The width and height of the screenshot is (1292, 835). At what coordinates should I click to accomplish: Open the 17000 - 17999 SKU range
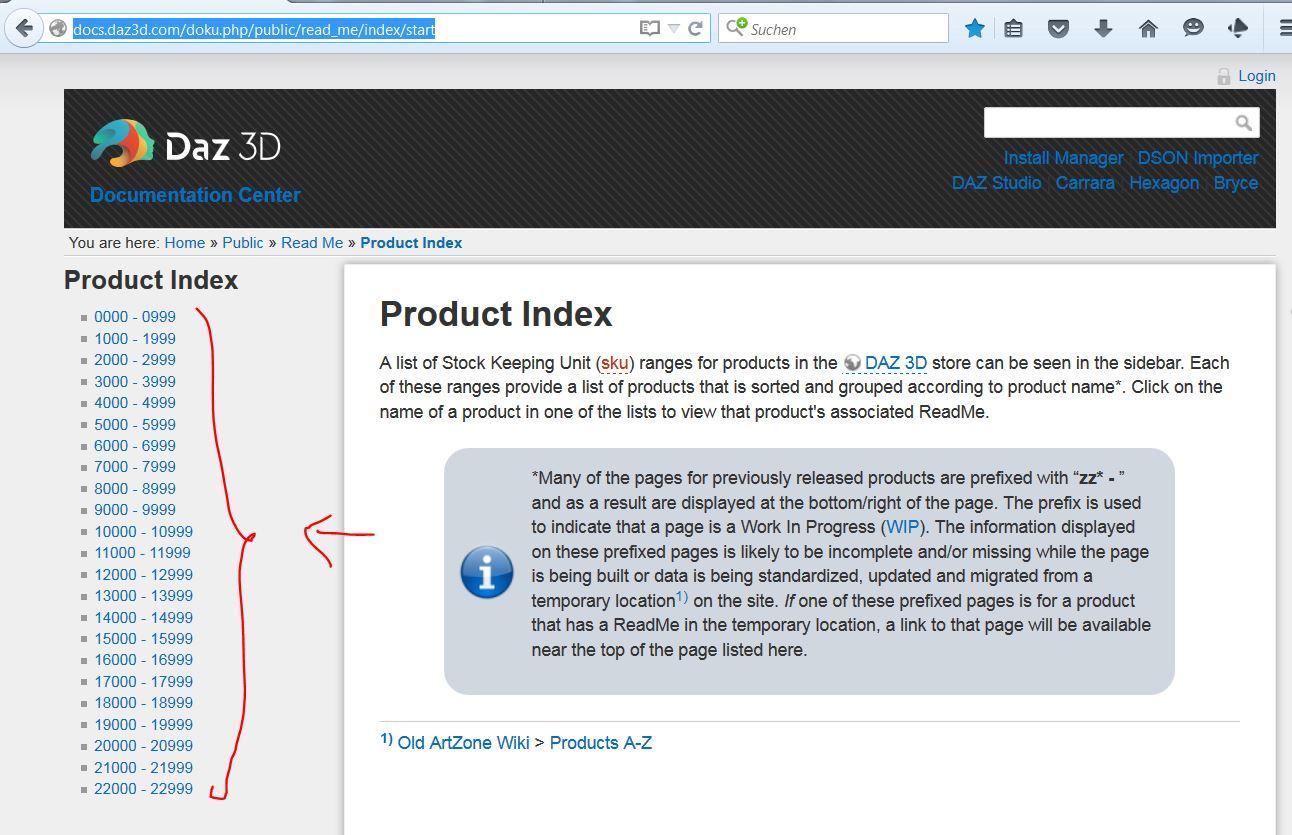click(144, 682)
